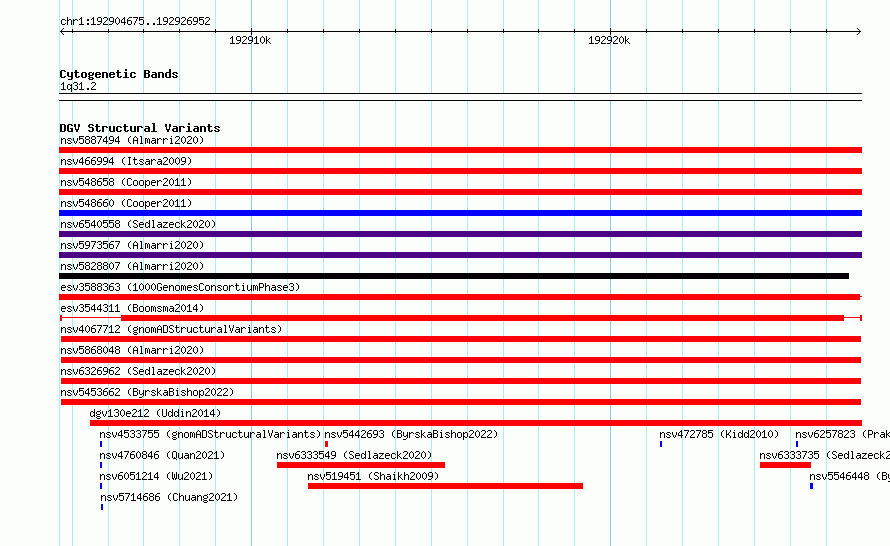Screen dimensions: 890x546
Task: Click nsv472785 (Kidd2010) label
Action: click(x=719, y=434)
